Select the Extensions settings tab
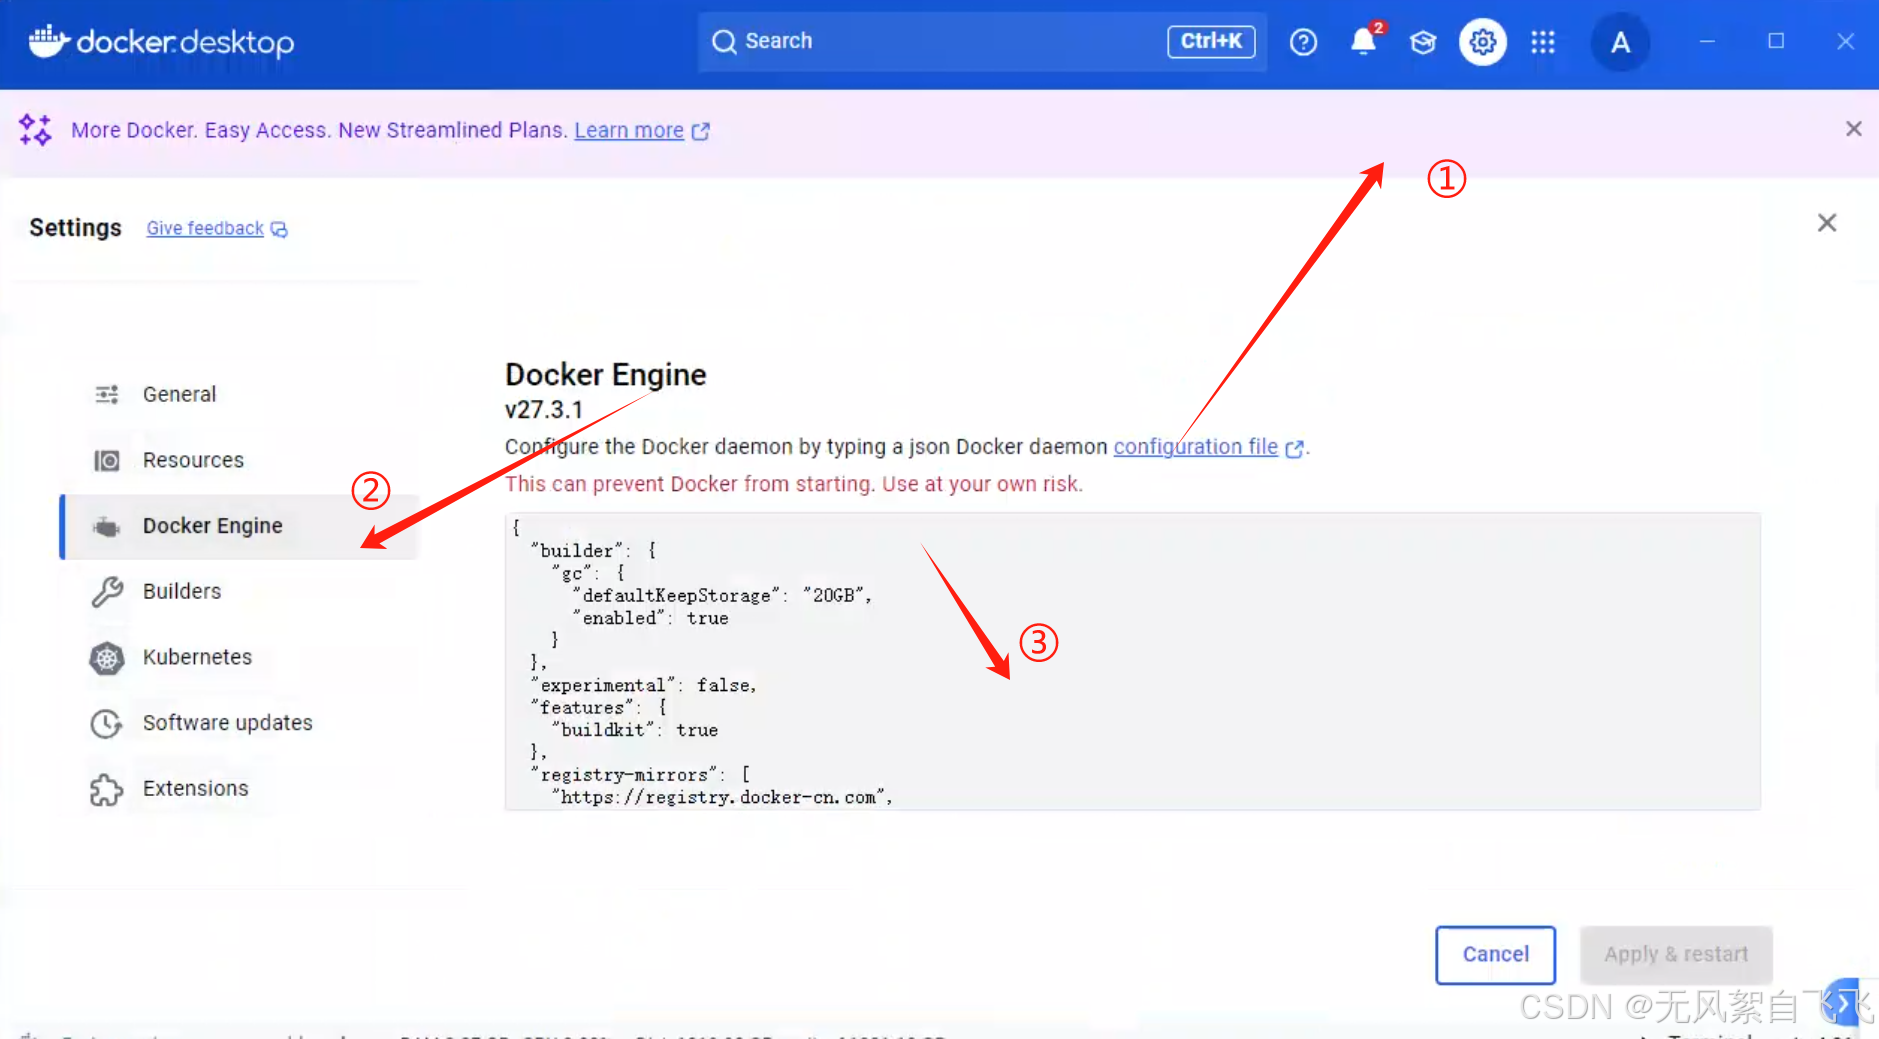 pyautogui.click(x=240, y=789)
